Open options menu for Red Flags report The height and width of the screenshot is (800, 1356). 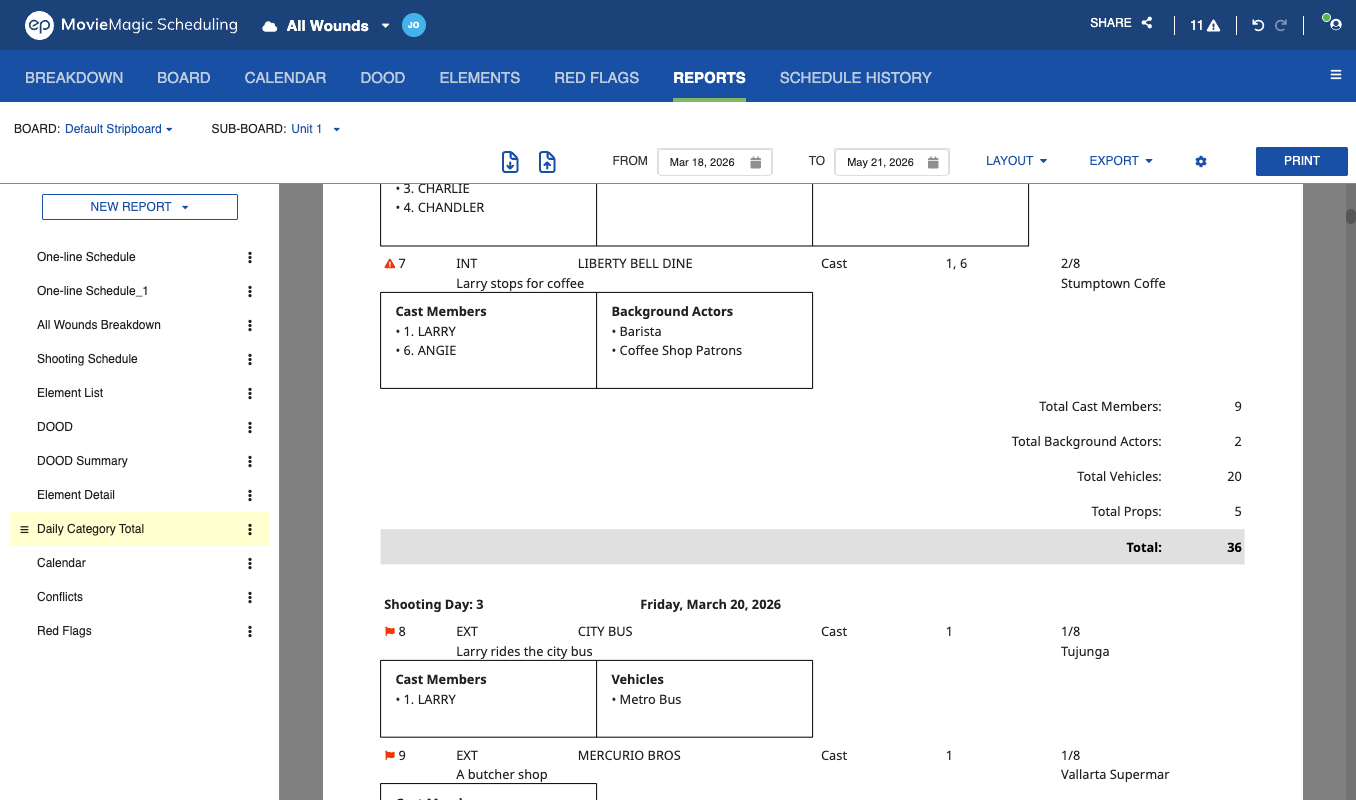(250, 631)
